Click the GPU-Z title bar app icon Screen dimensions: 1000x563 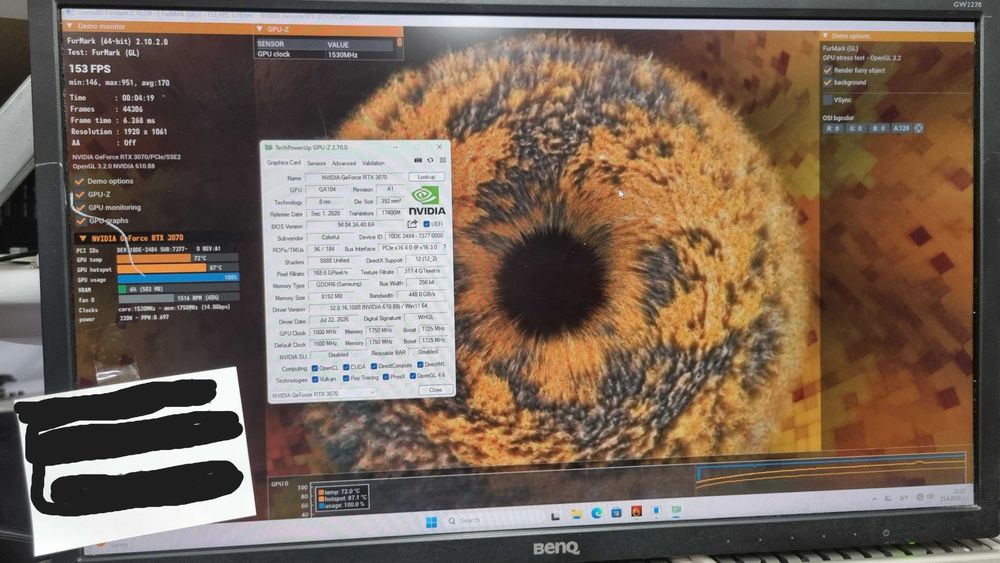[268, 147]
